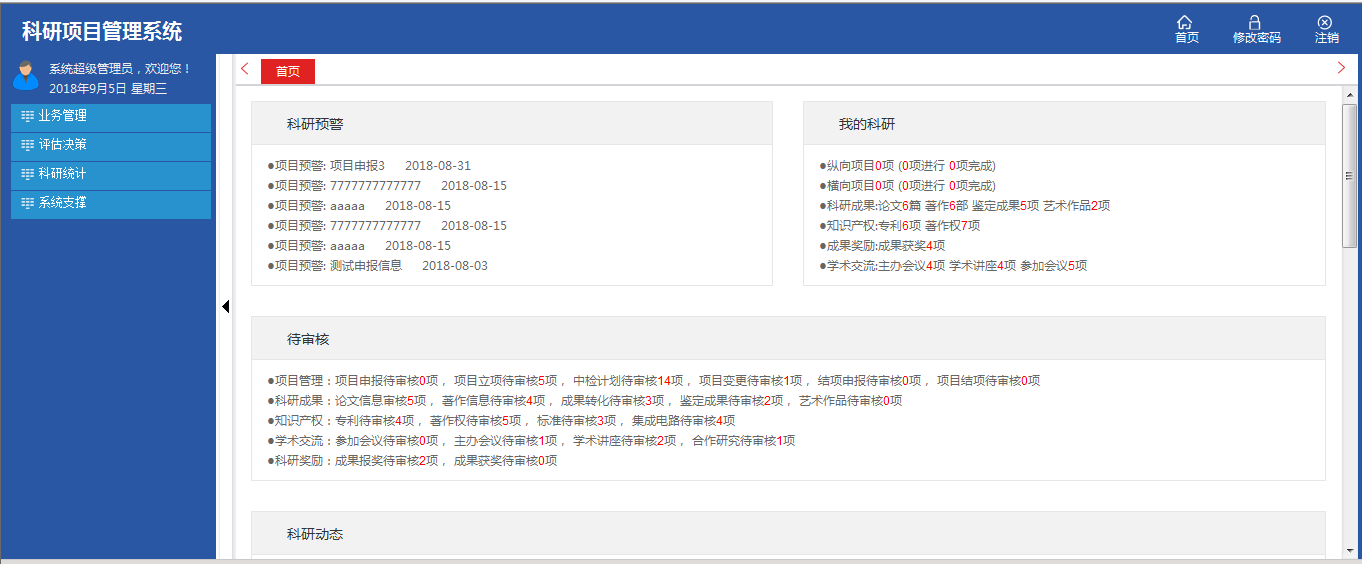Viewport: 1362px width, 564px height.
Task: Click 成果报奖待审核2项
Action: pos(386,461)
